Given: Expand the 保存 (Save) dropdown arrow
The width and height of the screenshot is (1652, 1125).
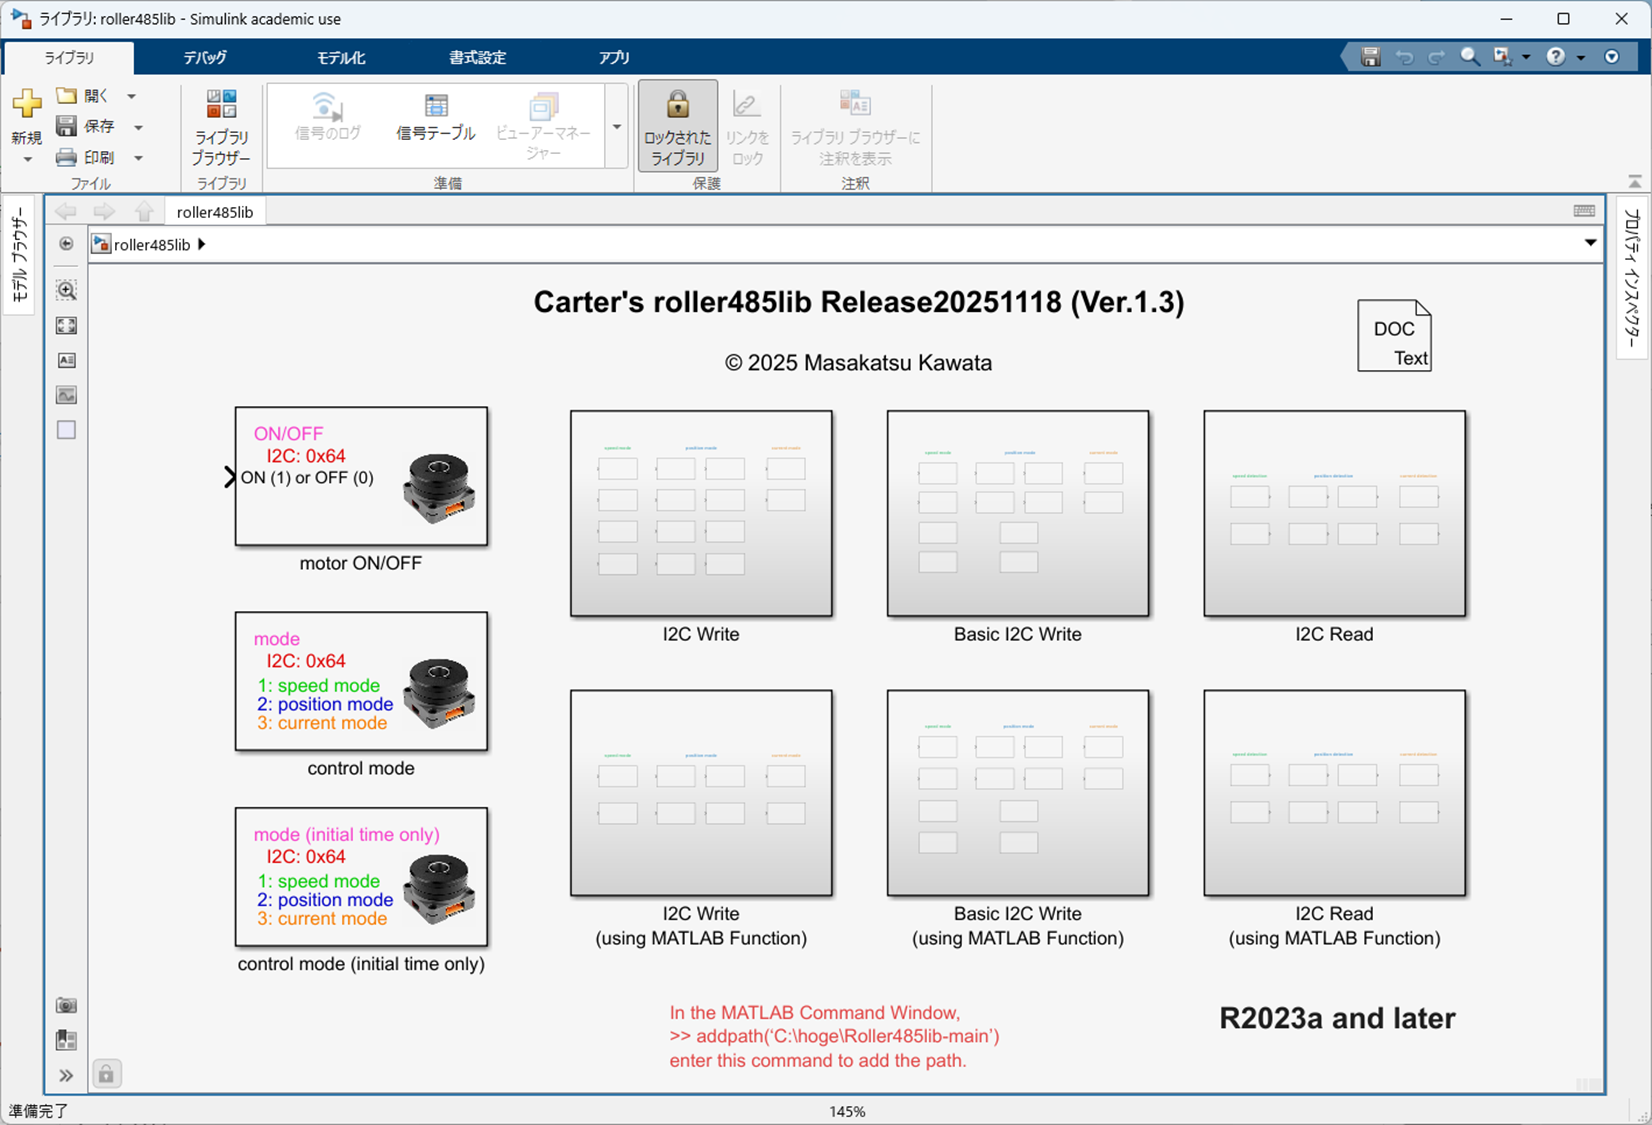Looking at the screenshot, I should pos(138,127).
